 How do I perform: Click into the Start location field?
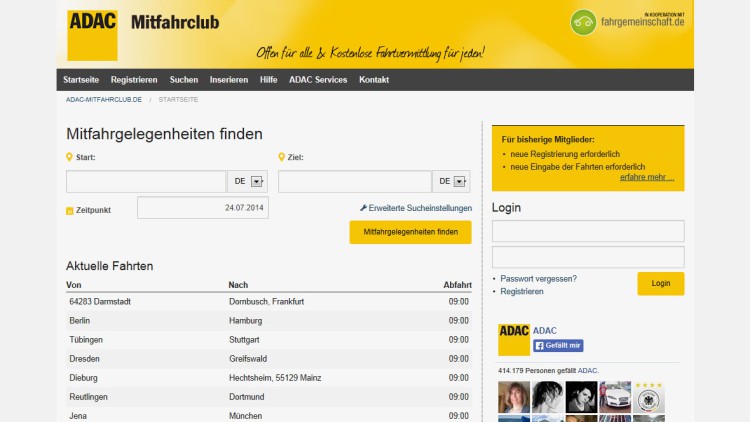coord(146,181)
